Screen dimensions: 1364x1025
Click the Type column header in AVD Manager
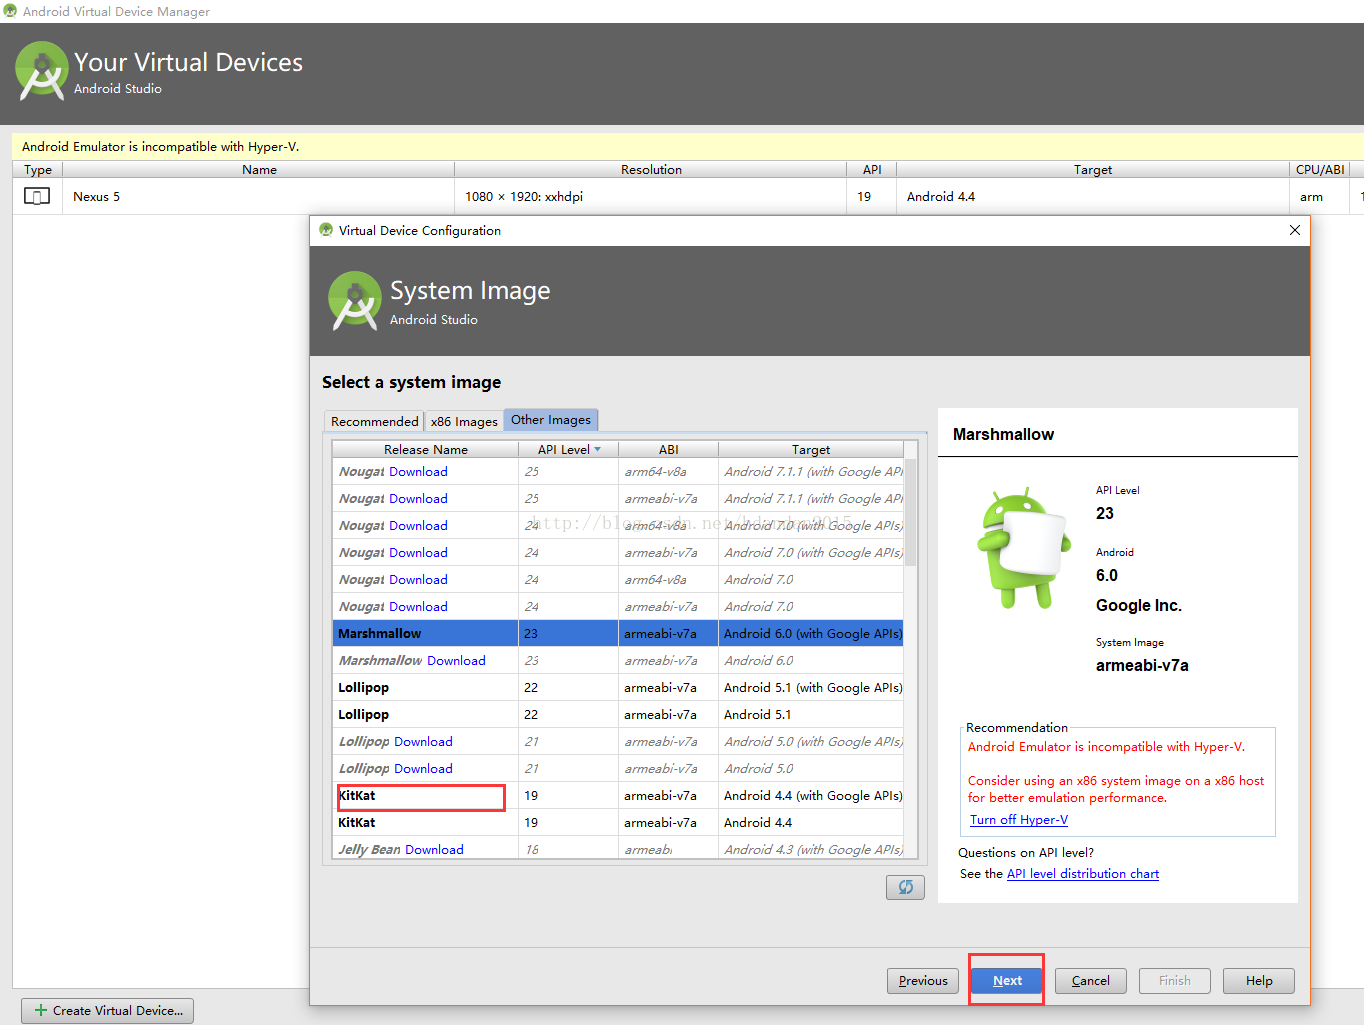[38, 169]
